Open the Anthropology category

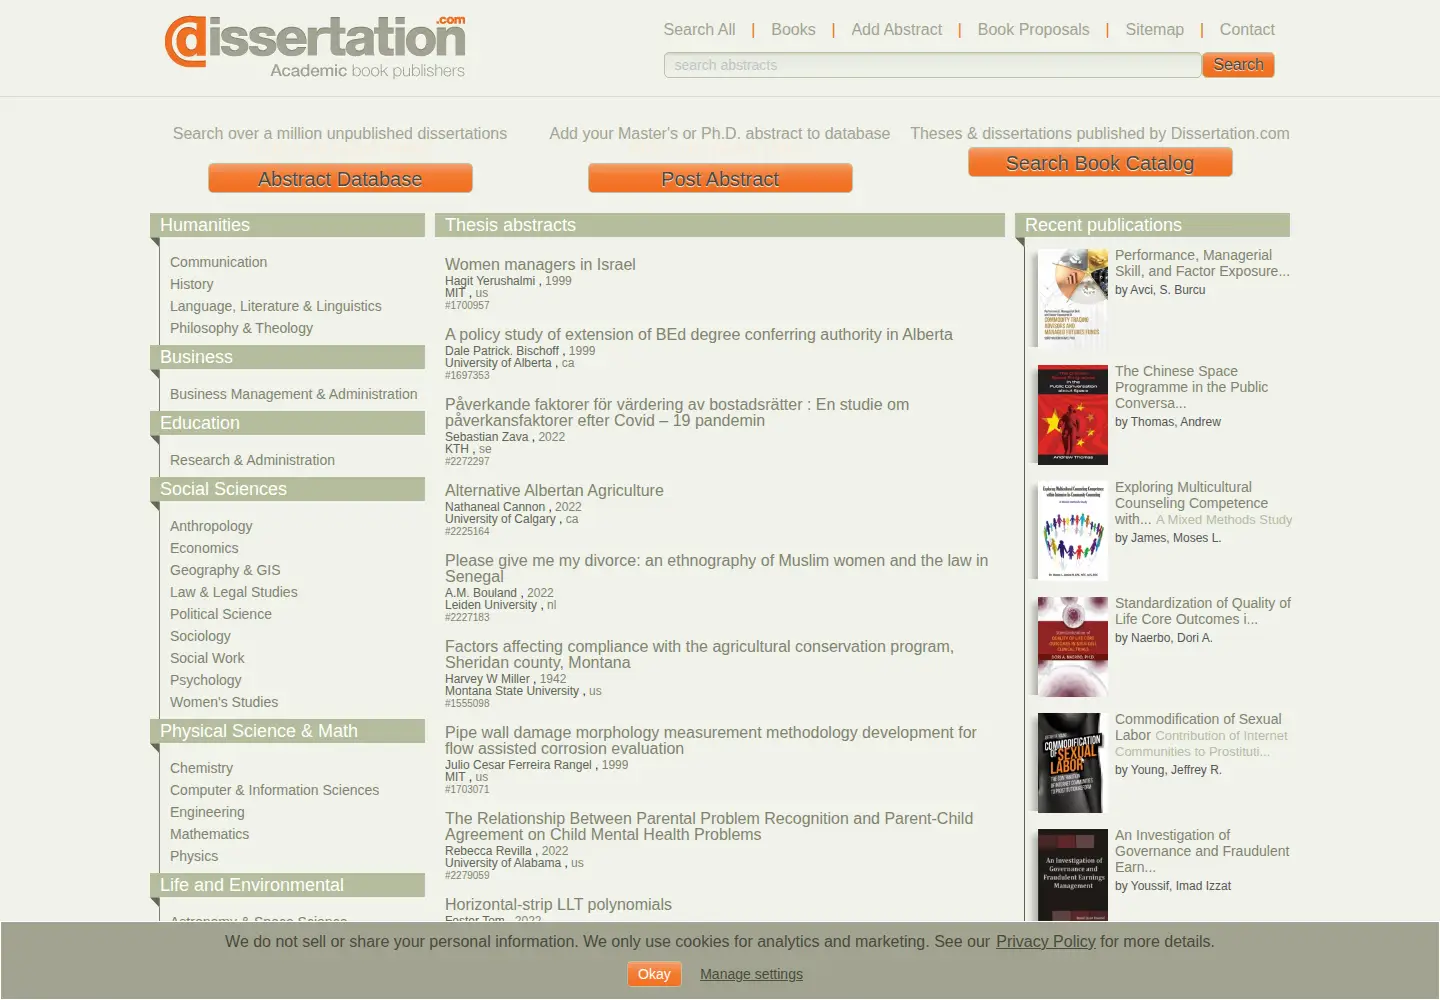coord(211,526)
